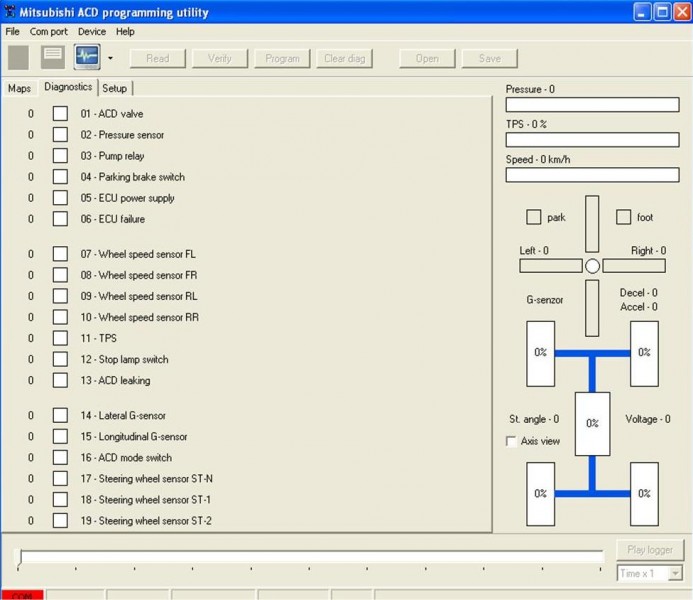Toggle the 18 - Steering wheel sensor ST-1 checkbox

pos(60,499)
